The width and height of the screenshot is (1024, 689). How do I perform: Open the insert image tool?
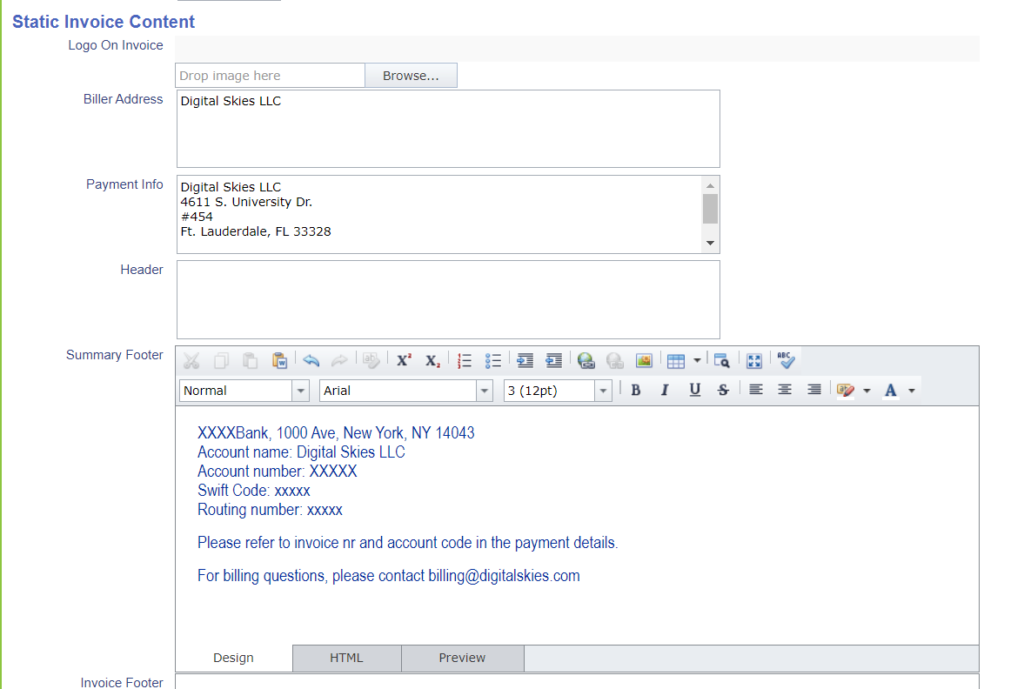pyautogui.click(x=644, y=361)
